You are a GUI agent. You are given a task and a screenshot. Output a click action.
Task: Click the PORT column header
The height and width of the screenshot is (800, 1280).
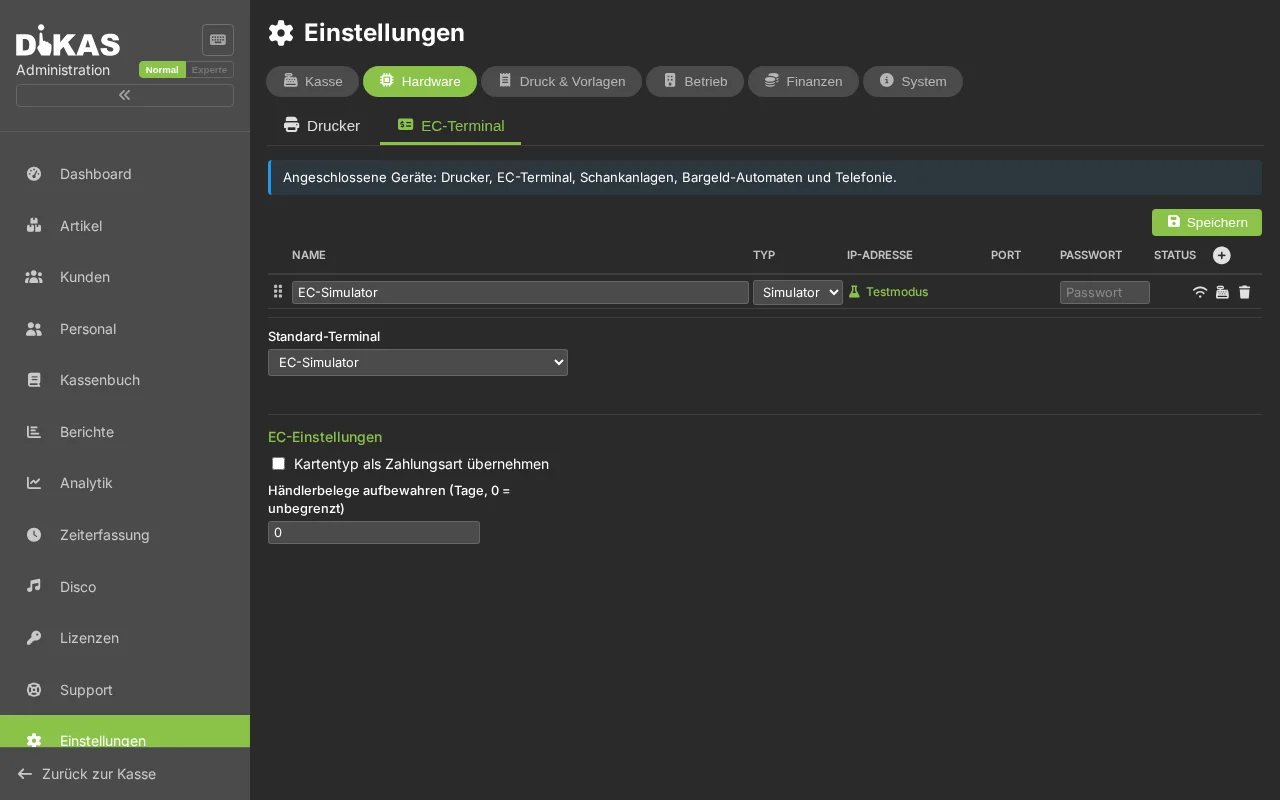[x=1006, y=255]
